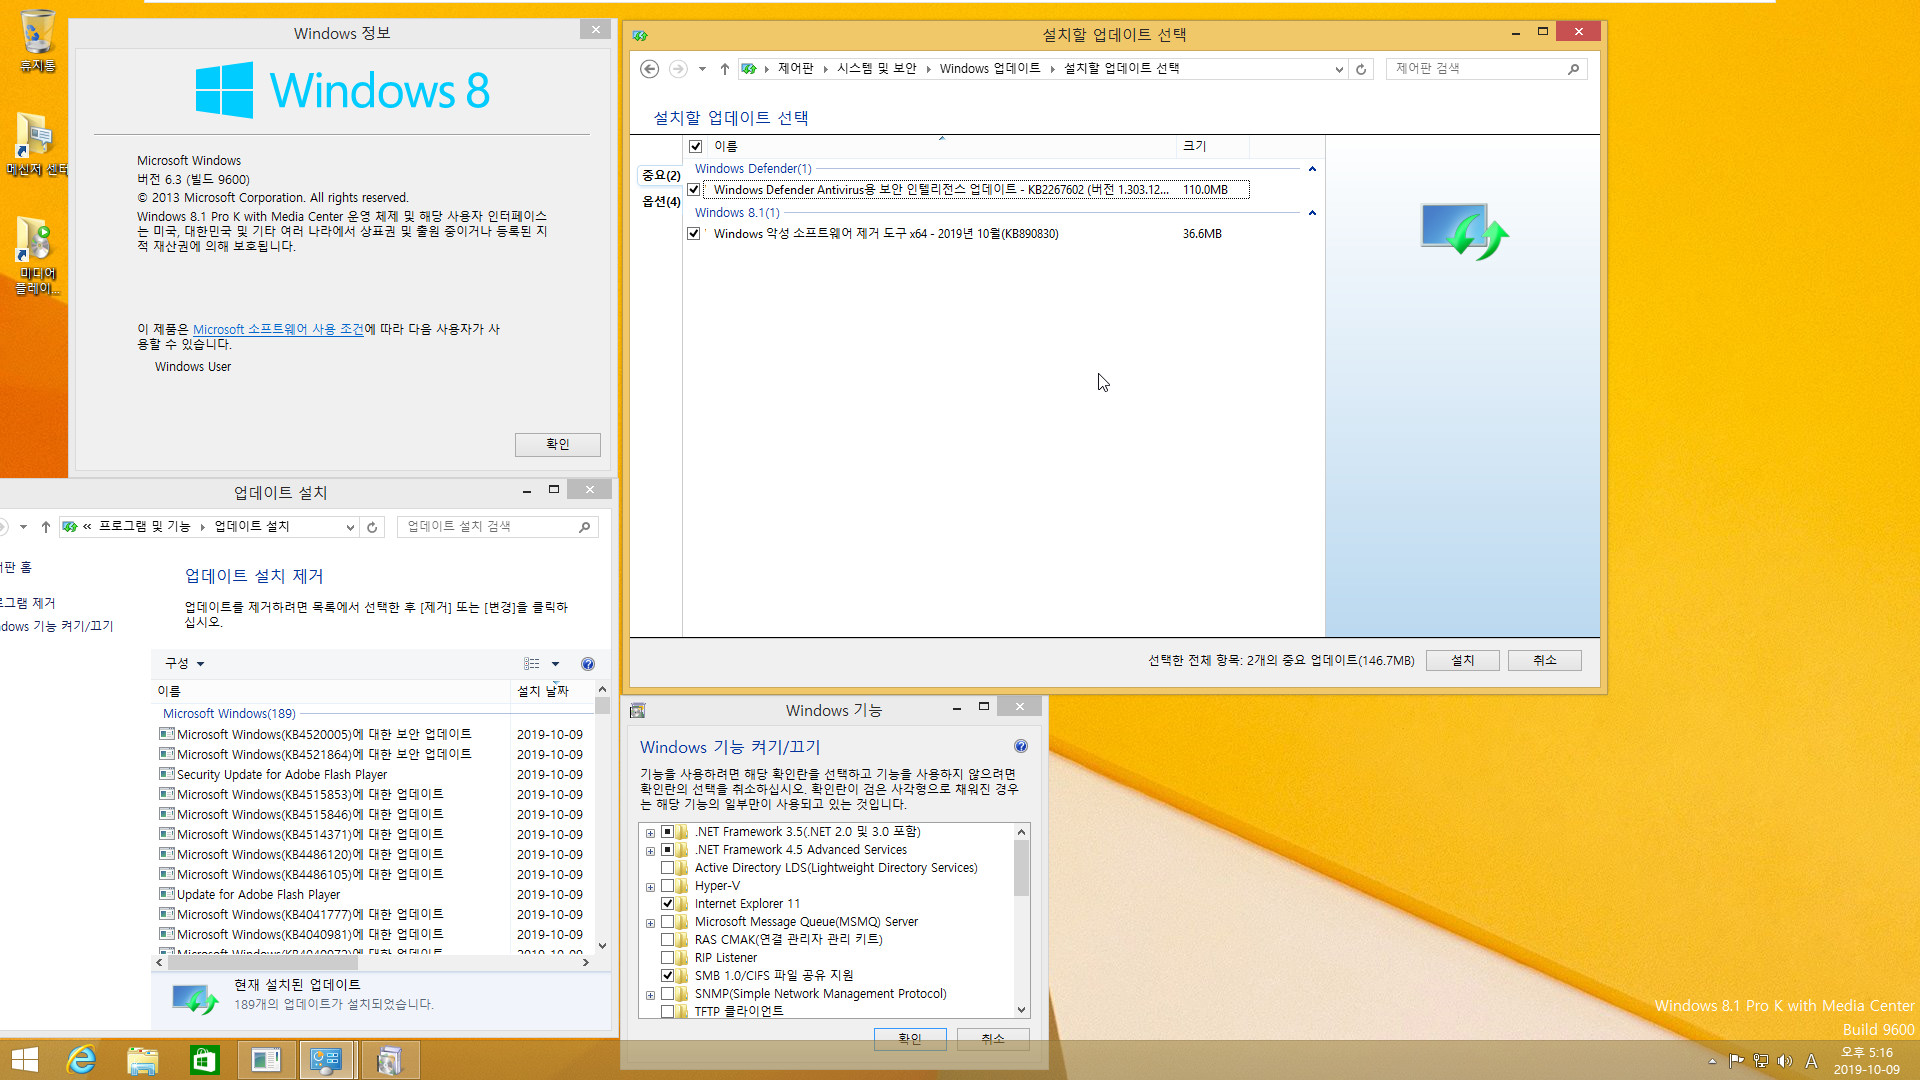Toggle the select-all checkbox beside the name column

696,146
